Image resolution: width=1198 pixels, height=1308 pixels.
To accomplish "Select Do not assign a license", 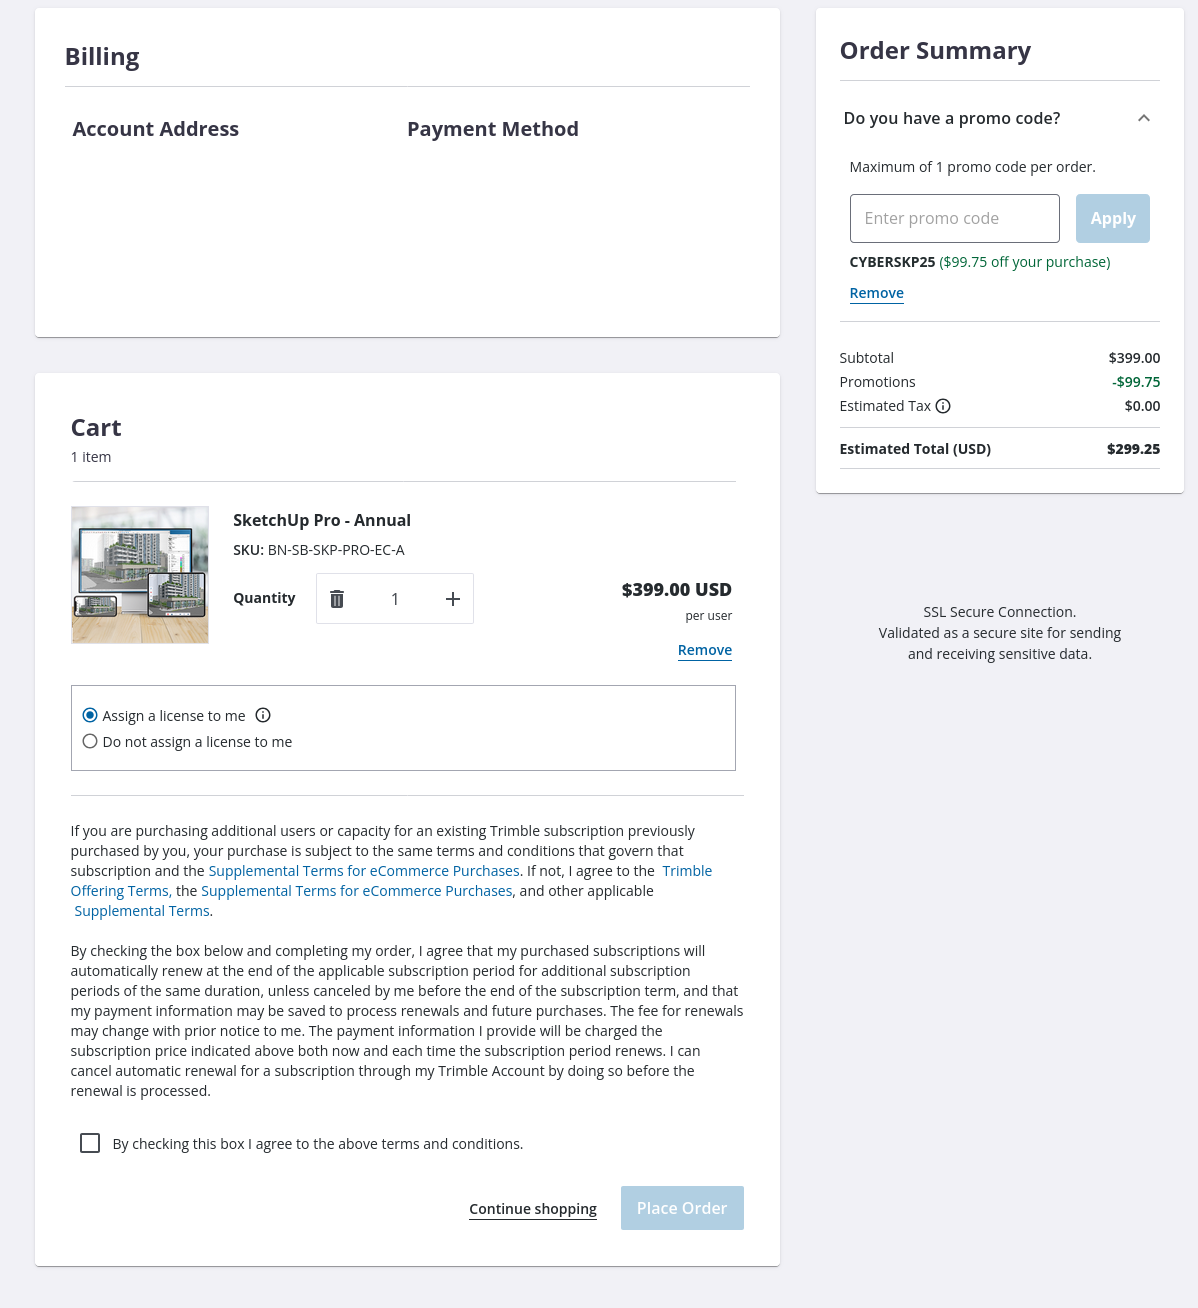I will 90,741.
